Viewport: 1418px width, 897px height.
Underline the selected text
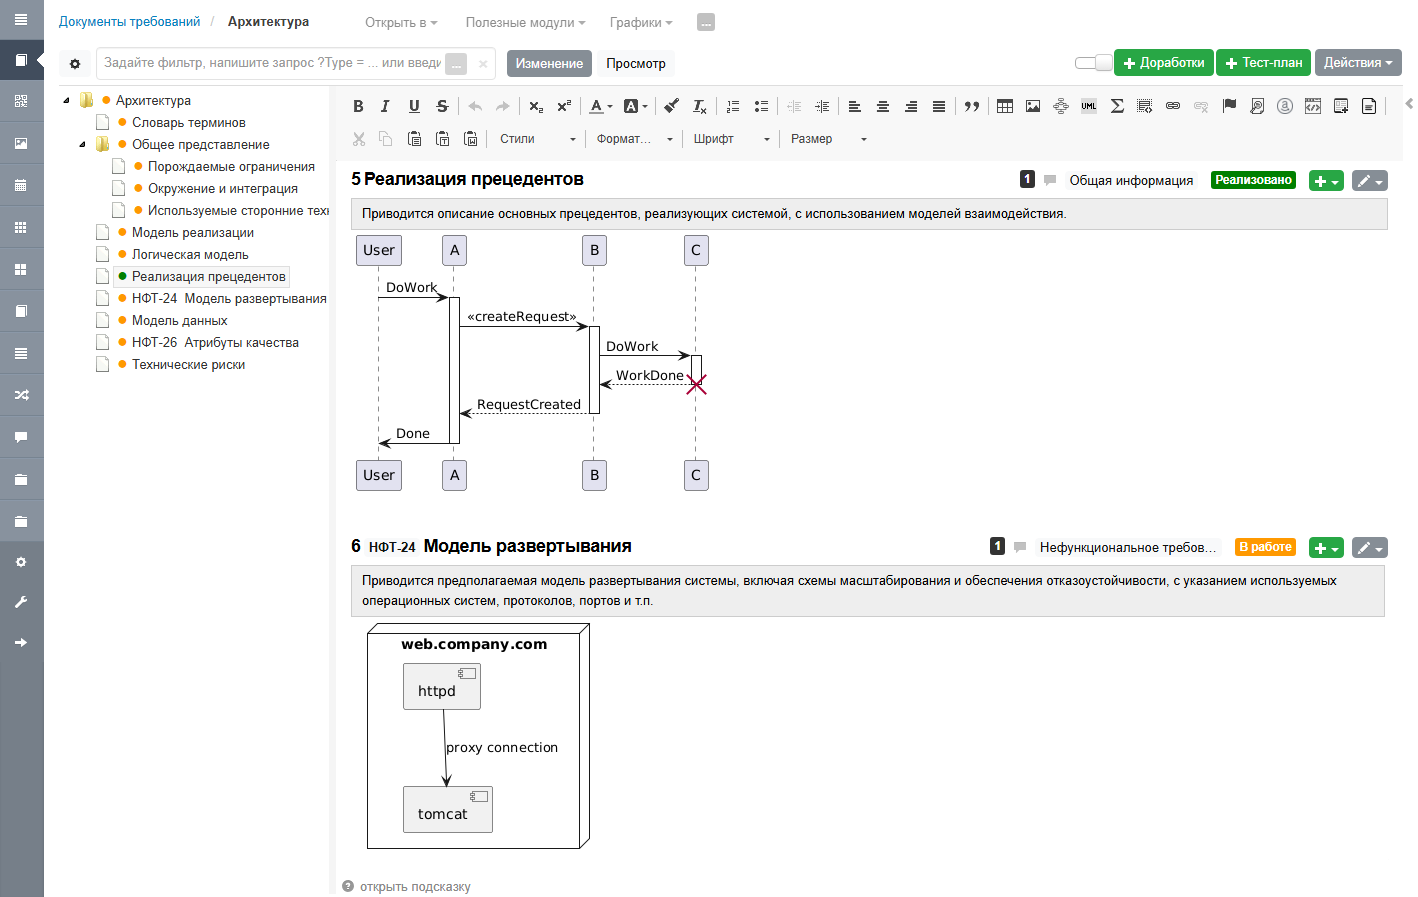pos(414,106)
